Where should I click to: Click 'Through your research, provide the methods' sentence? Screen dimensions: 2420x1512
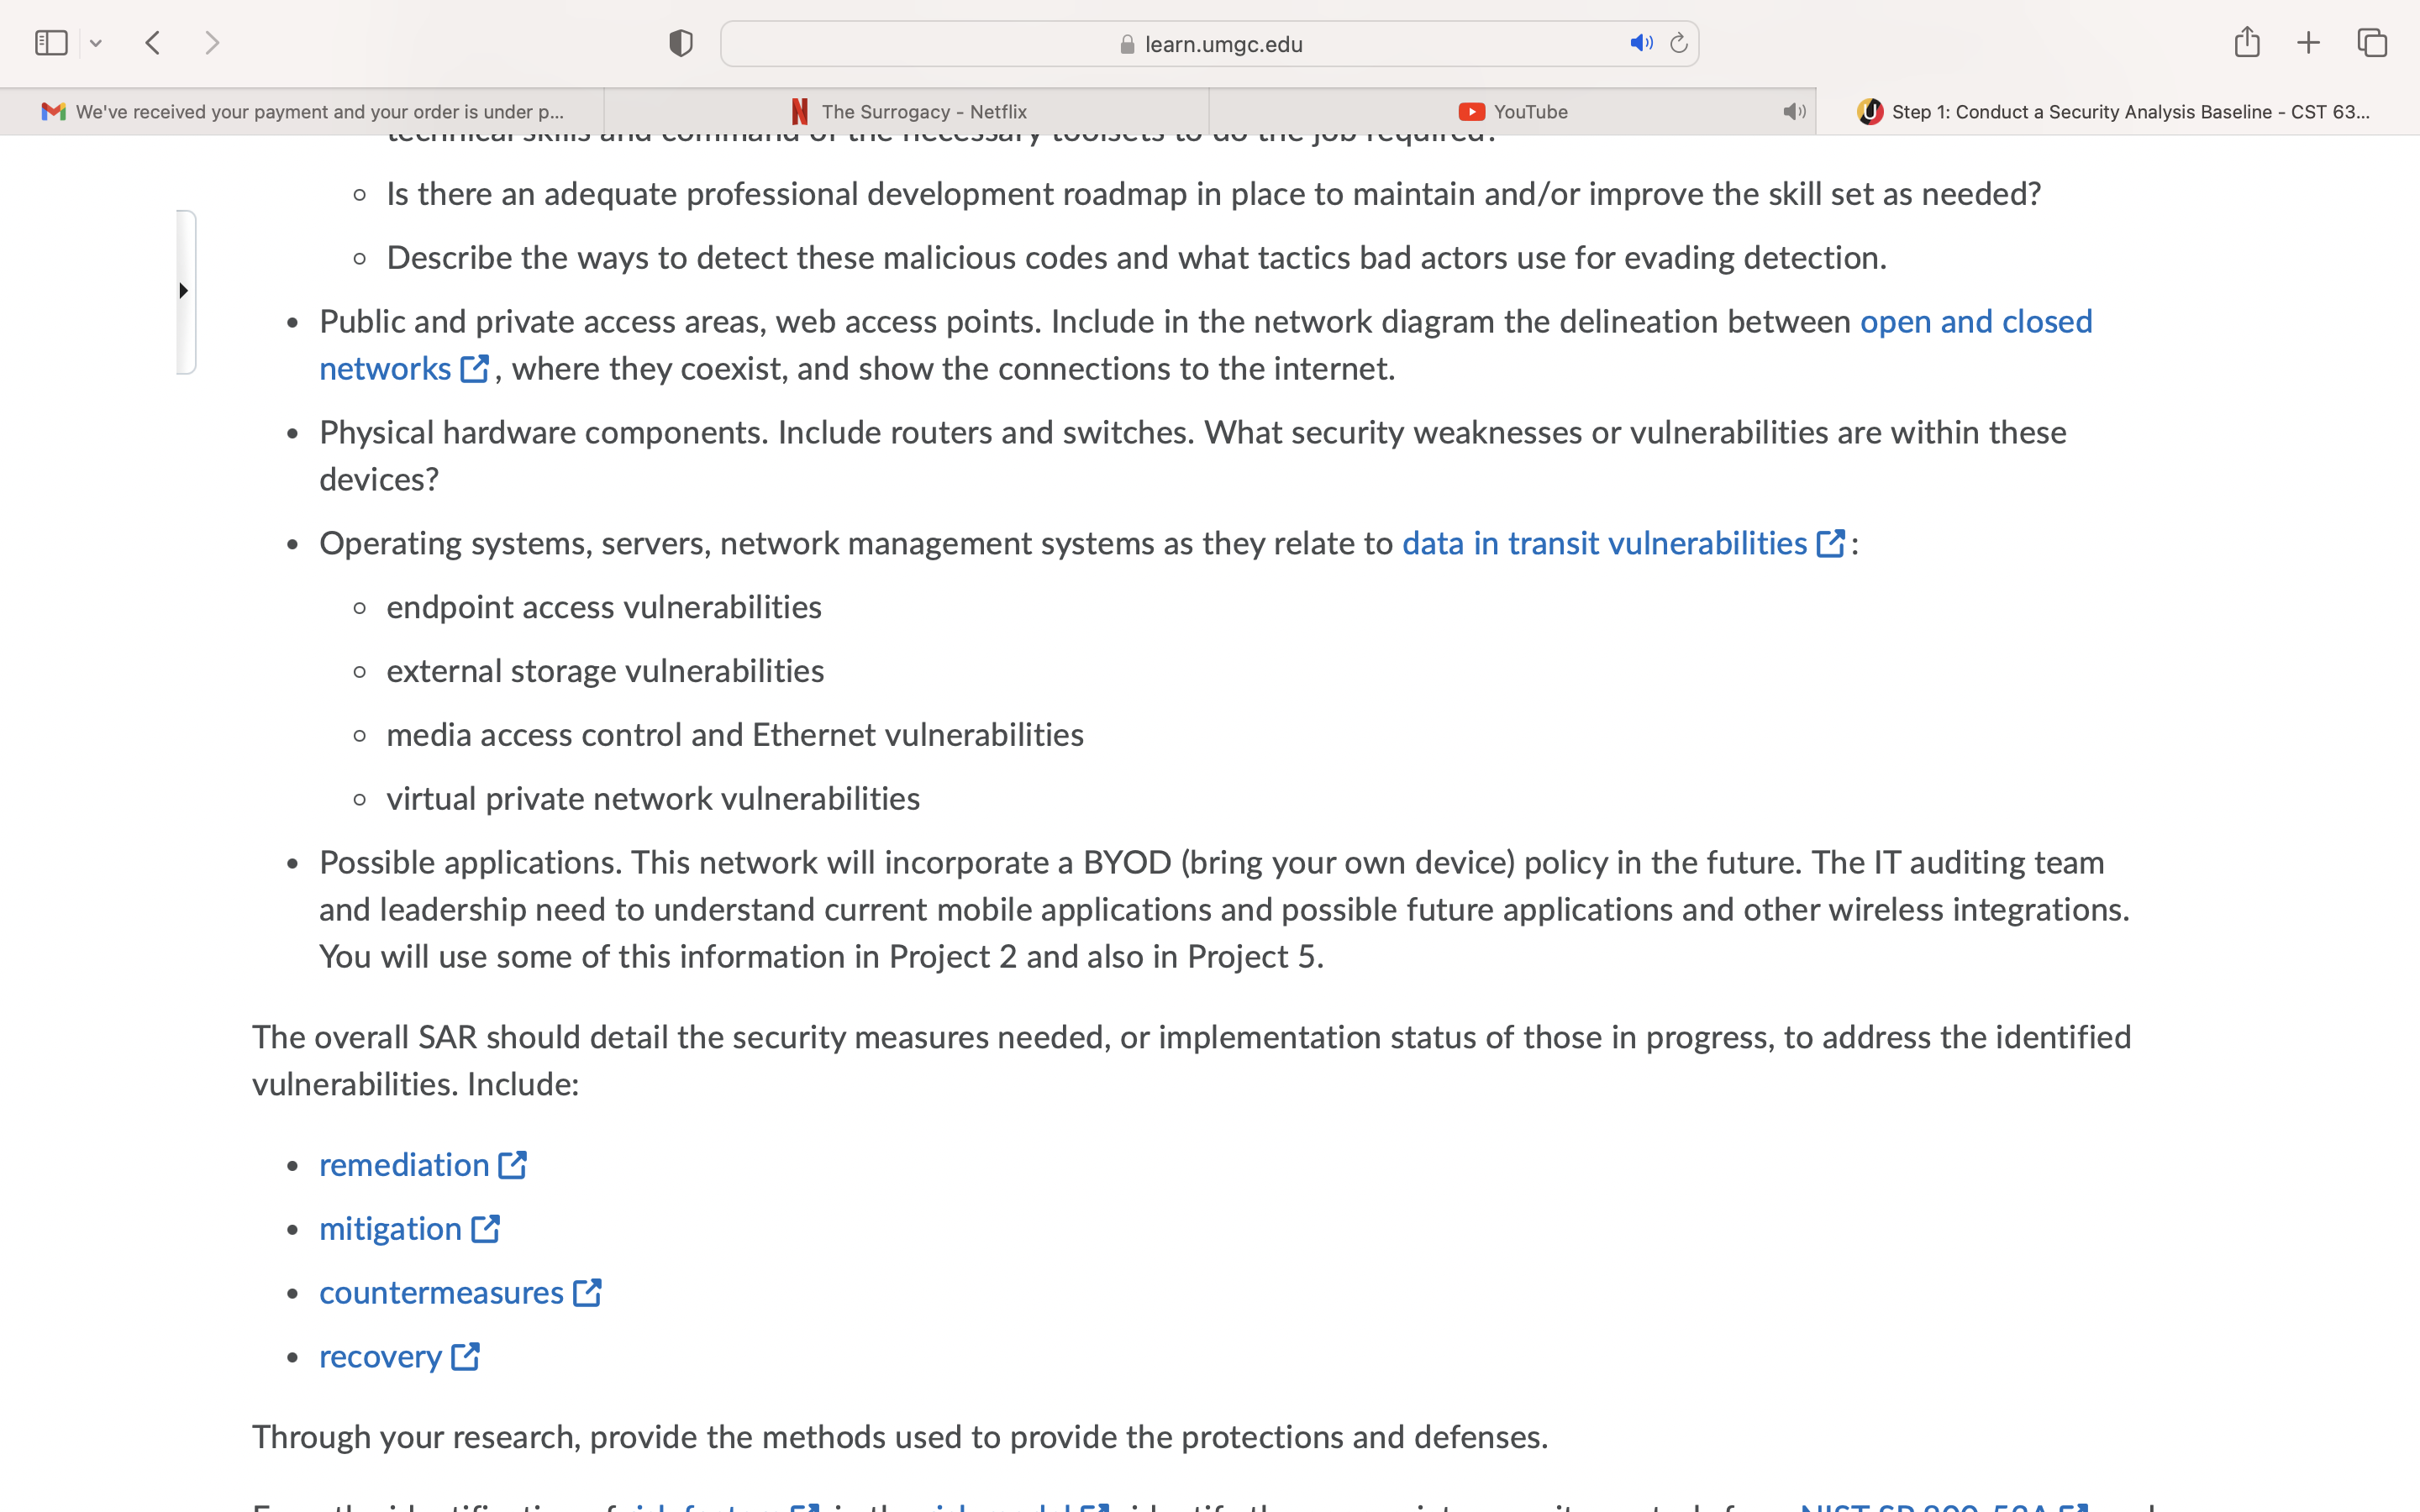[x=899, y=1438]
